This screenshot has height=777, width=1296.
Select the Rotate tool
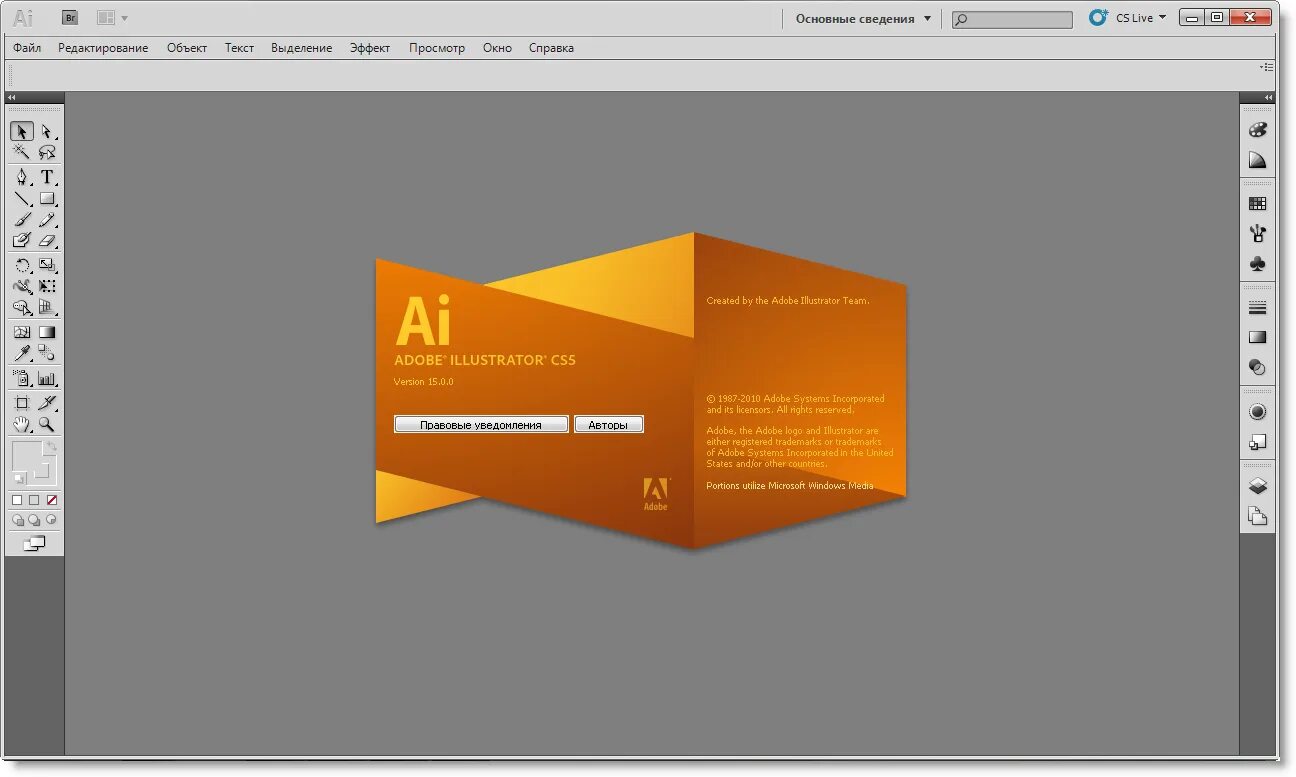(22, 265)
